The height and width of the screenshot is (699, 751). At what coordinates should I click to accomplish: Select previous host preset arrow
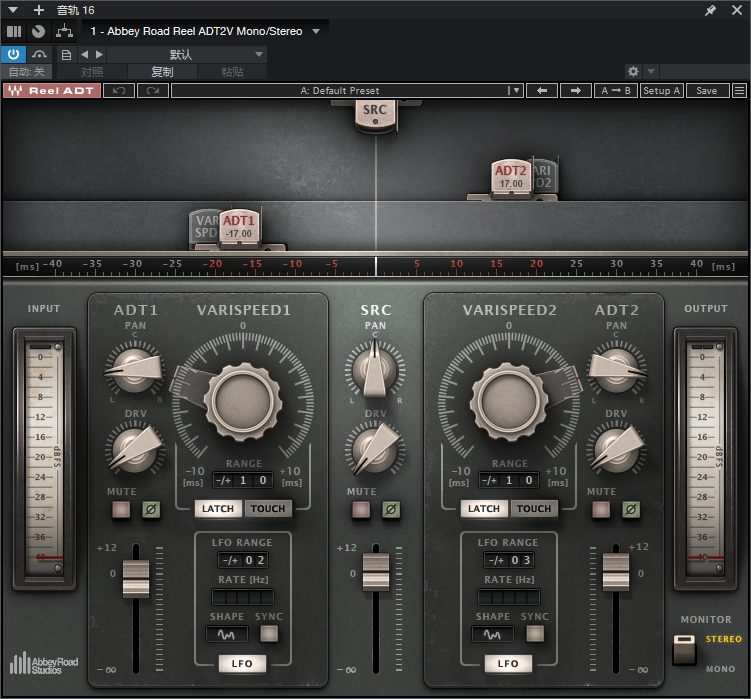[84, 55]
